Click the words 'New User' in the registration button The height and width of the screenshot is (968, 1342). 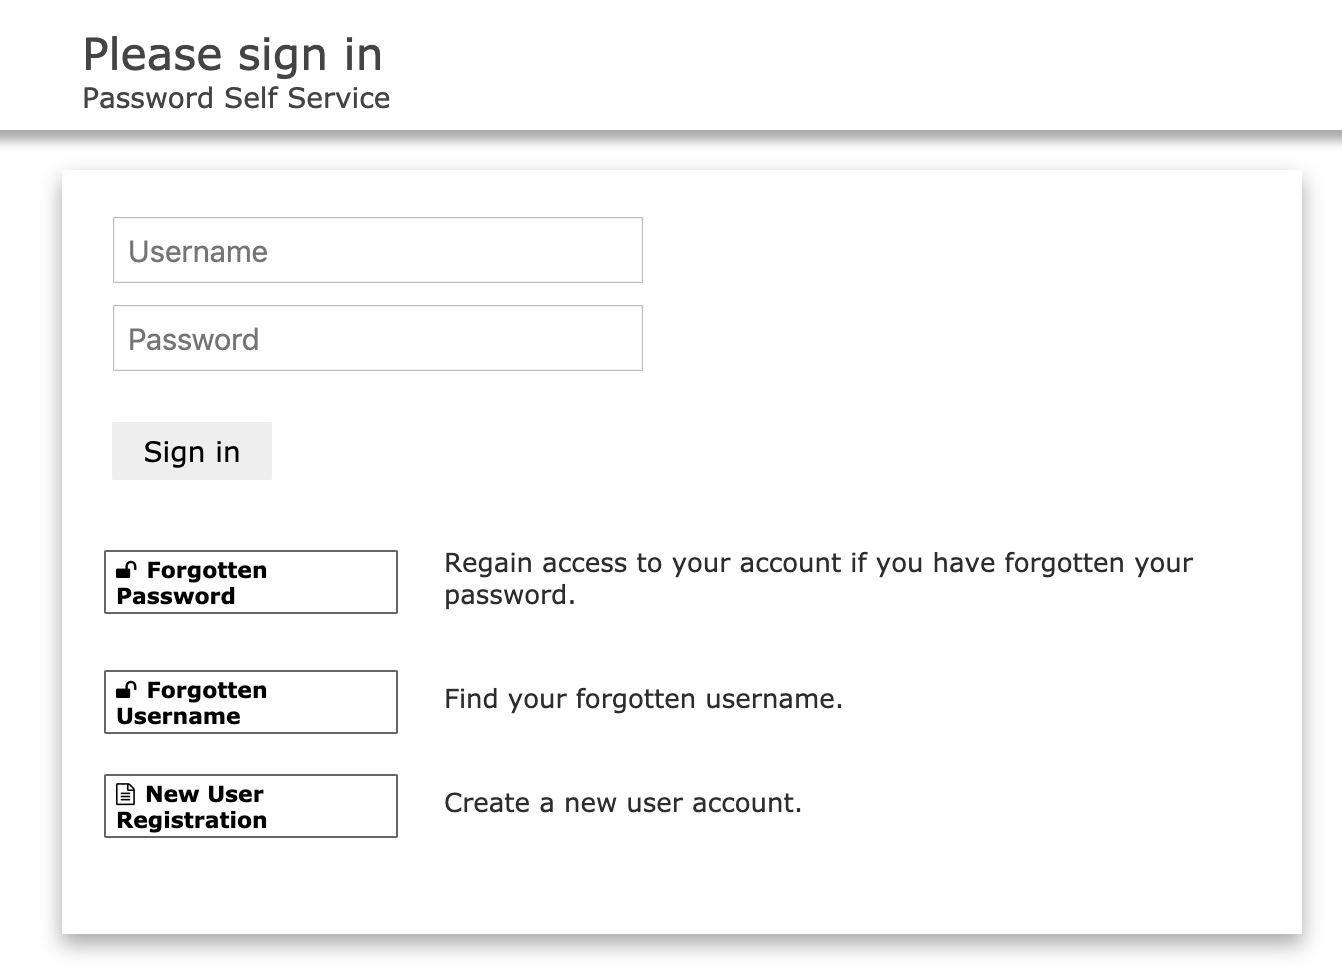204,794
